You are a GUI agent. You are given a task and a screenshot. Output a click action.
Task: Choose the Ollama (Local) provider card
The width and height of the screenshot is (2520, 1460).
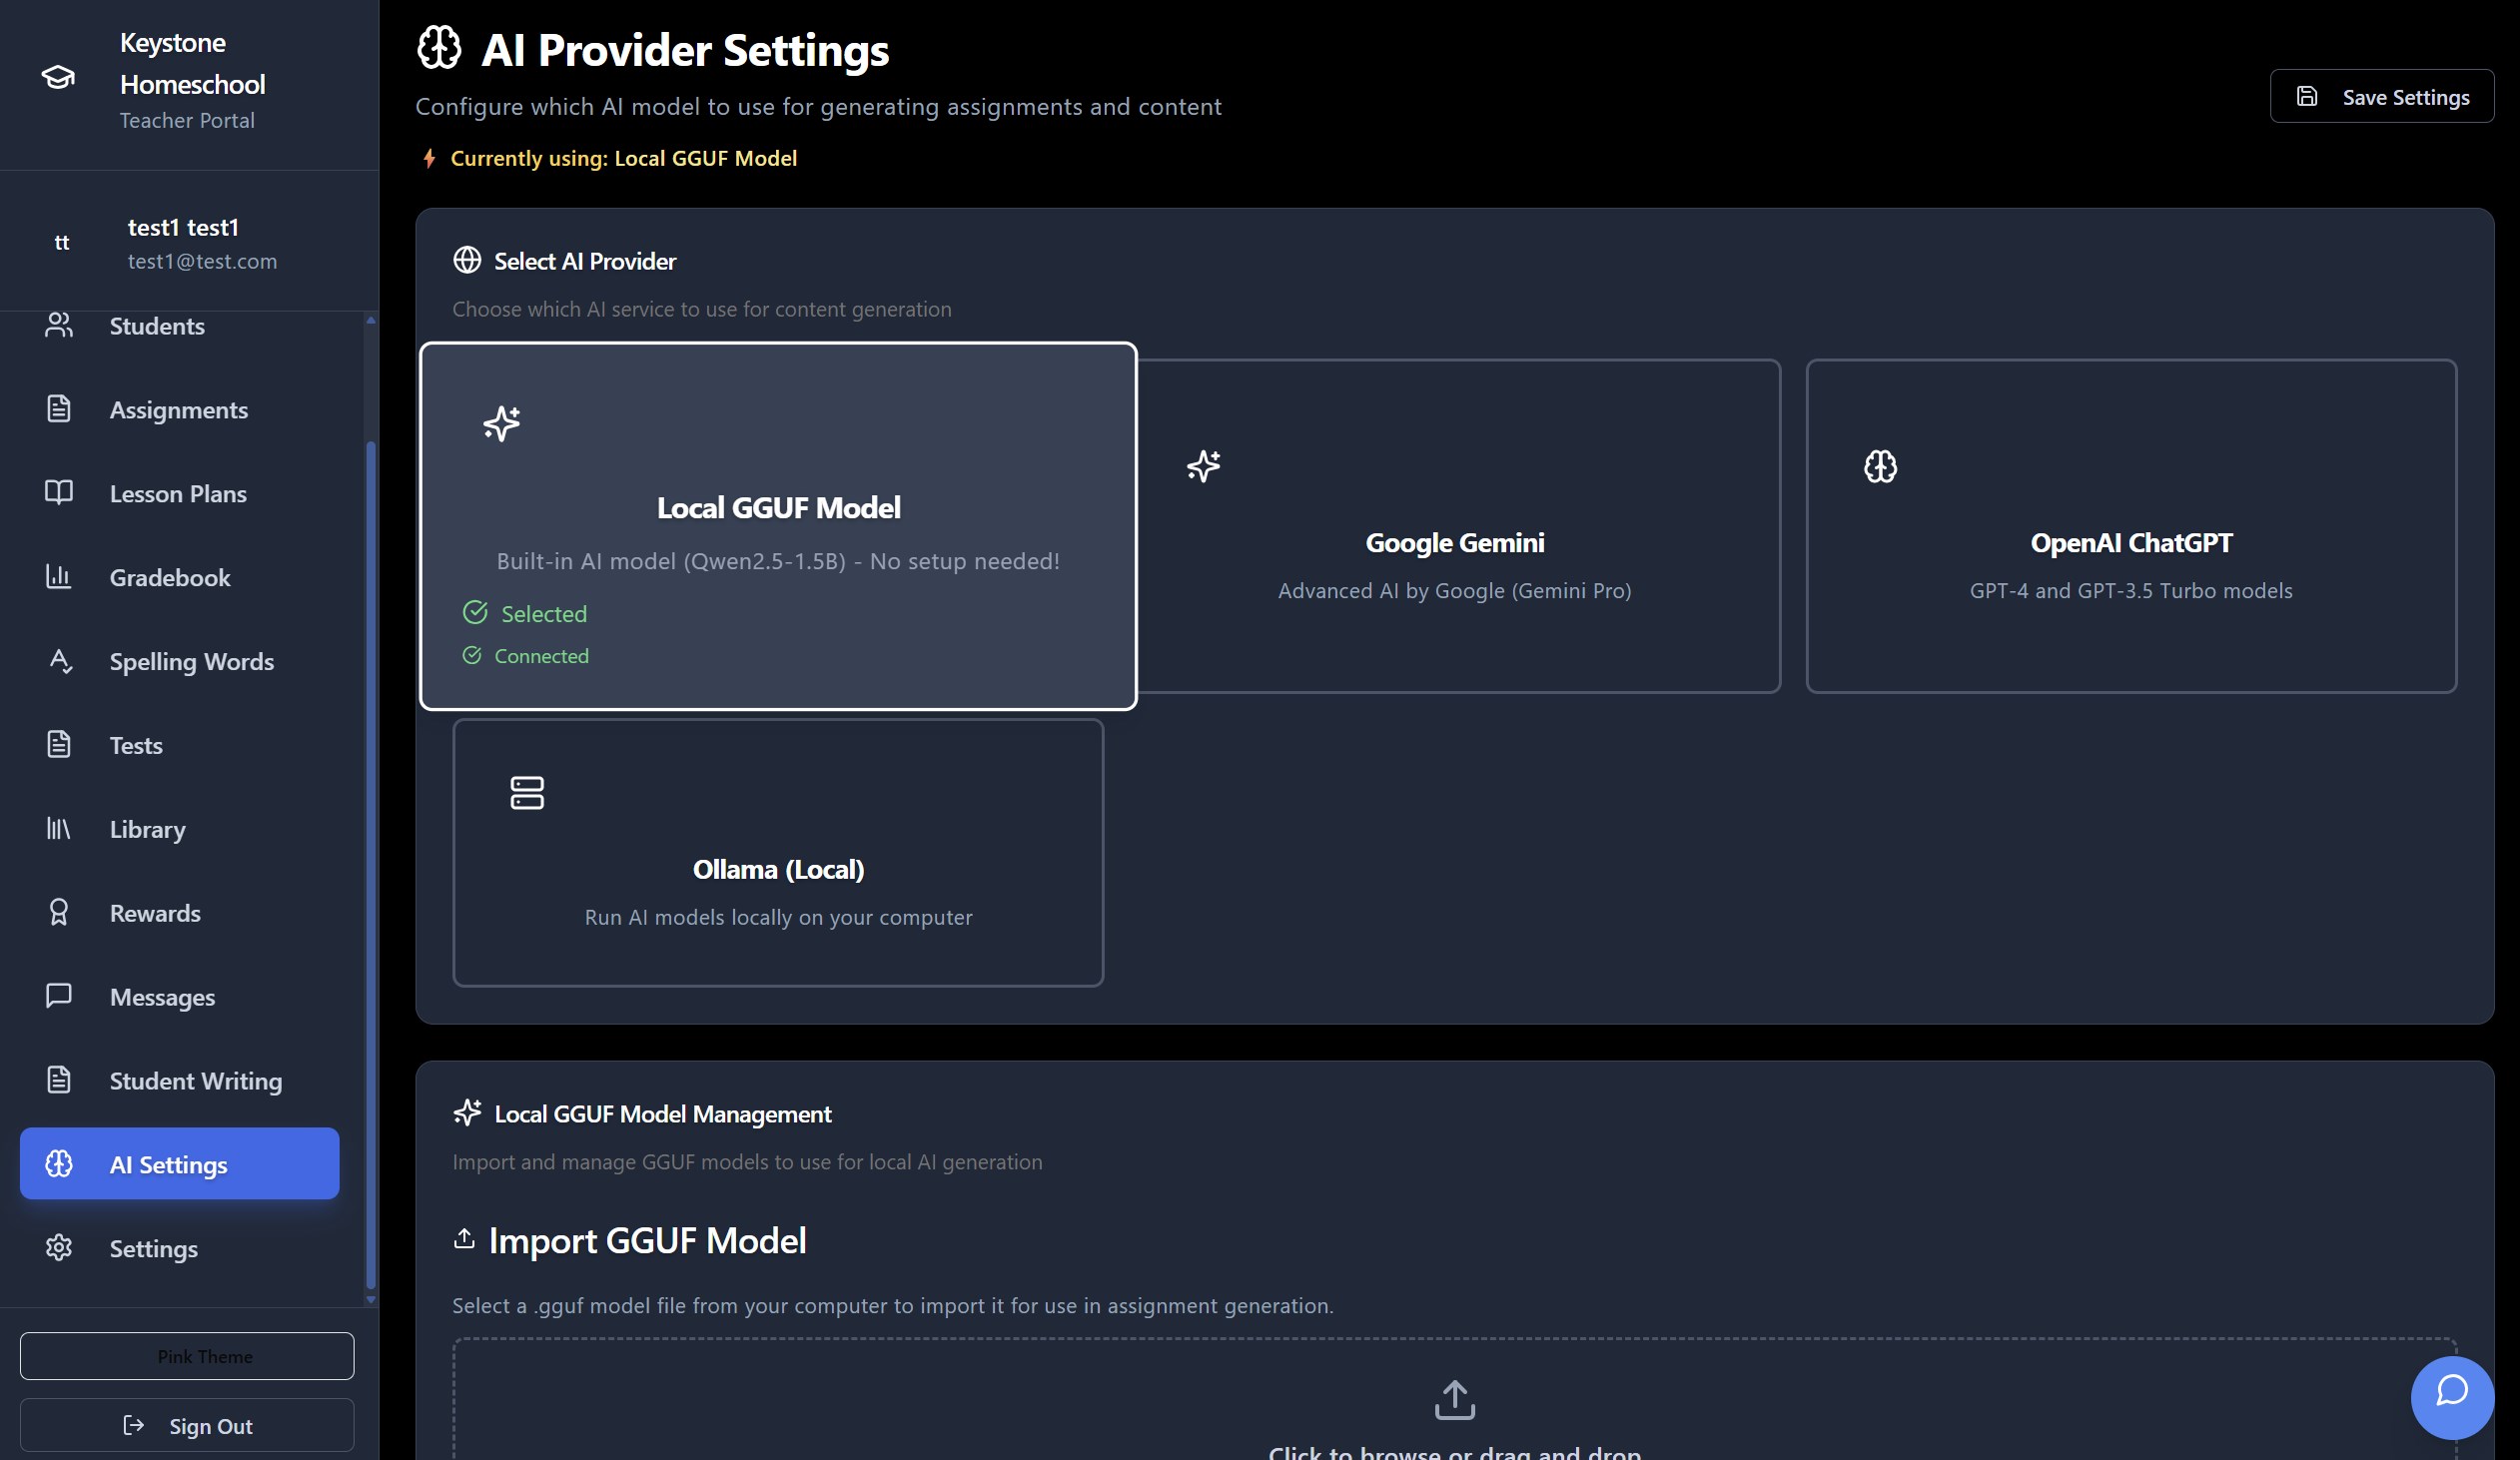tap(778, 853)
